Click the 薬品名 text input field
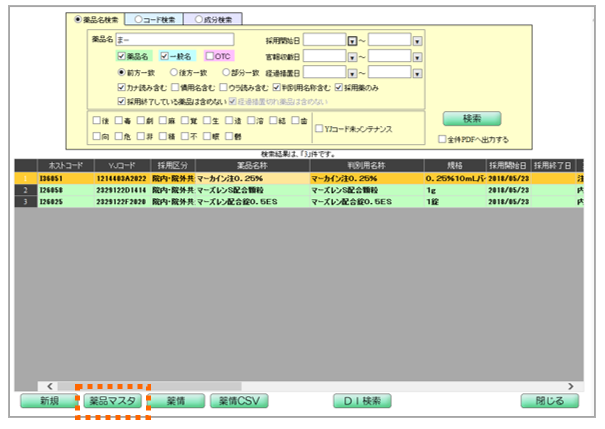The image size is (605, 429). 174,40
